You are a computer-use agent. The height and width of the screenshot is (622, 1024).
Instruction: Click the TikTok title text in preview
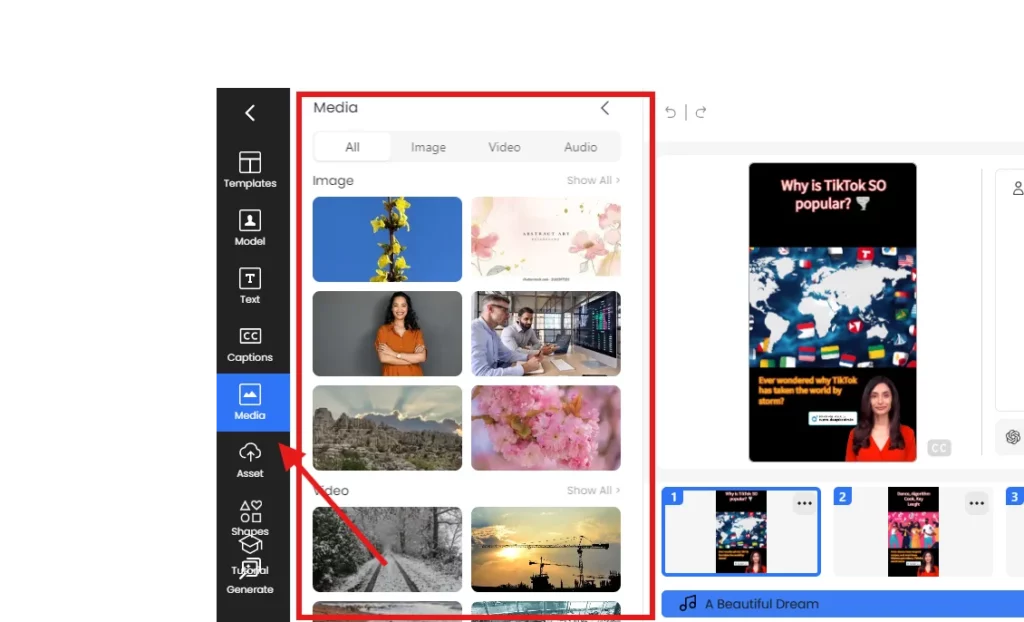[833, 195]
